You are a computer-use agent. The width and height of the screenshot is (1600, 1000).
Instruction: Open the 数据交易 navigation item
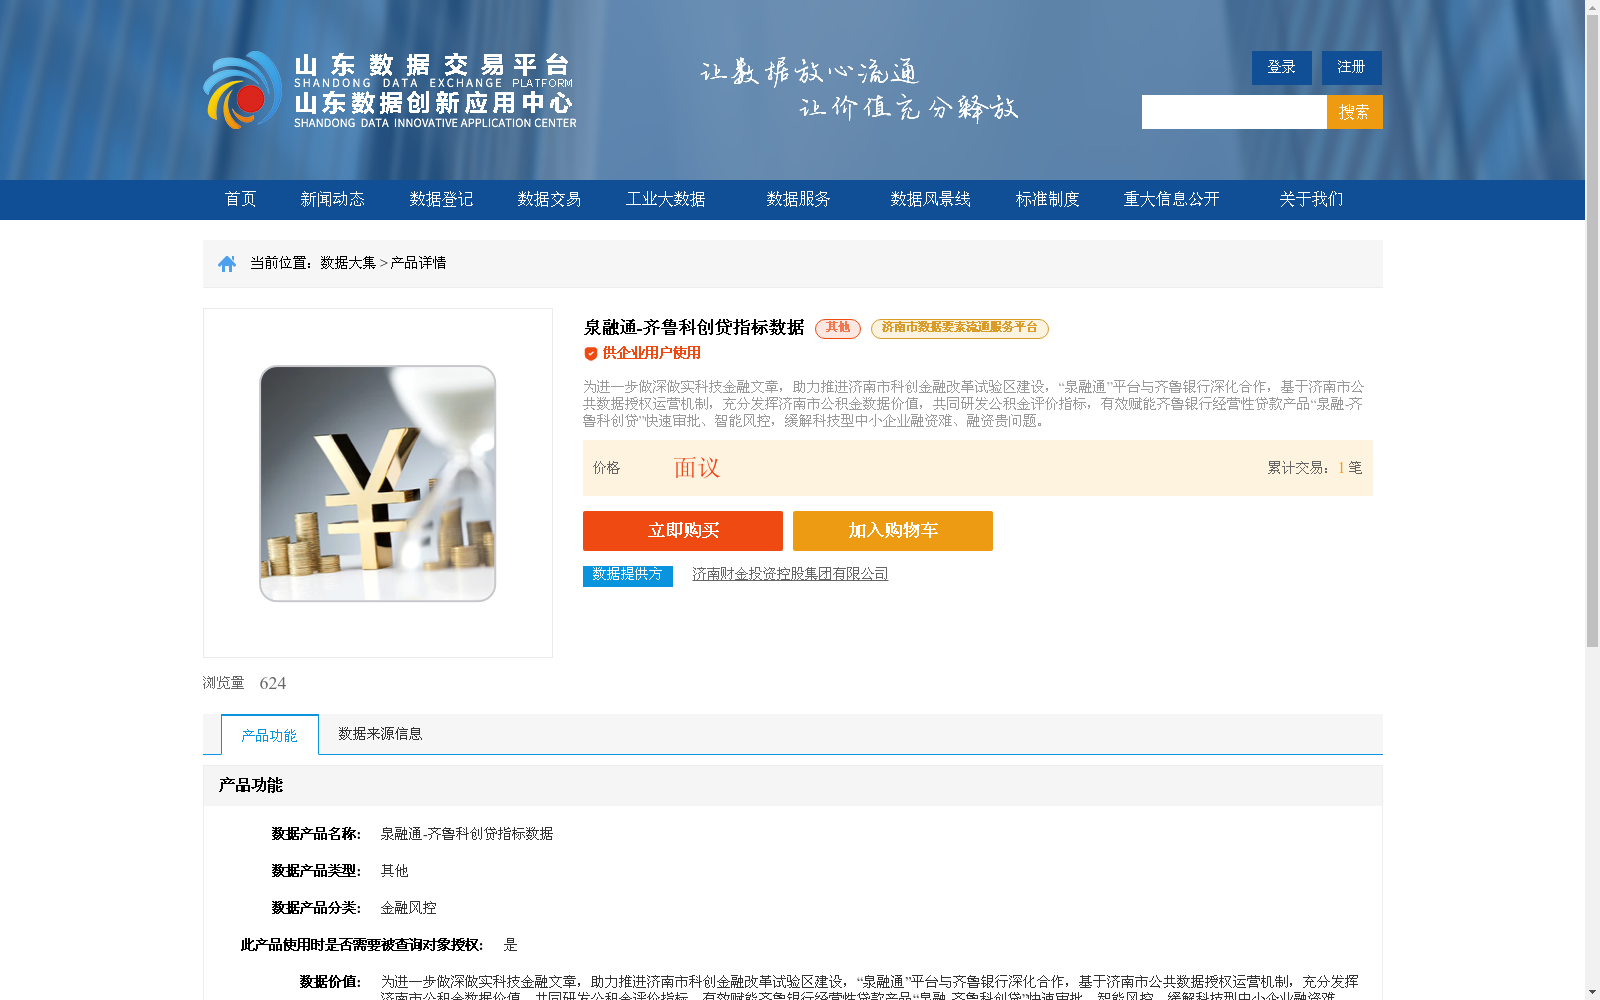pos(548,199)
